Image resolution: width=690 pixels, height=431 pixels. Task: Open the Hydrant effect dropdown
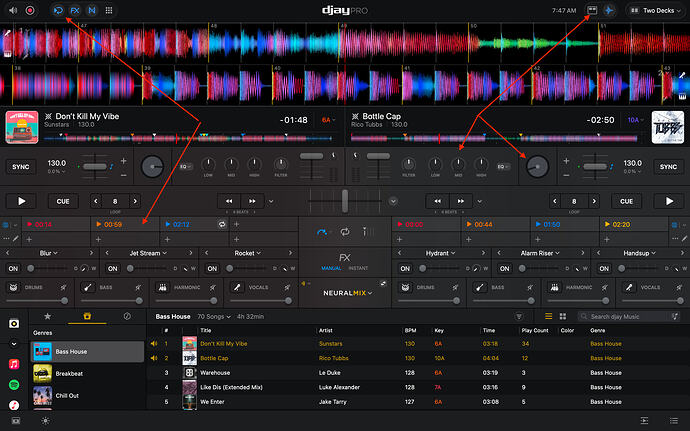[440, 253]
